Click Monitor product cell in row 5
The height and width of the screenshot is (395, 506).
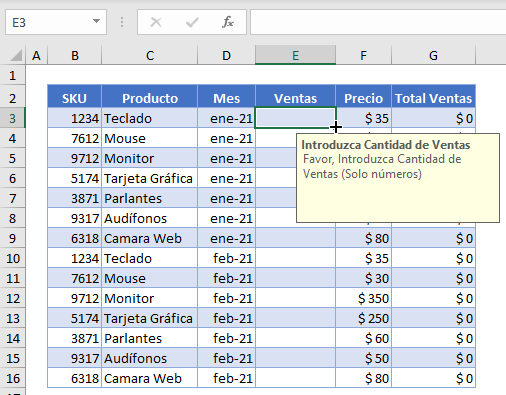point(150,158)
